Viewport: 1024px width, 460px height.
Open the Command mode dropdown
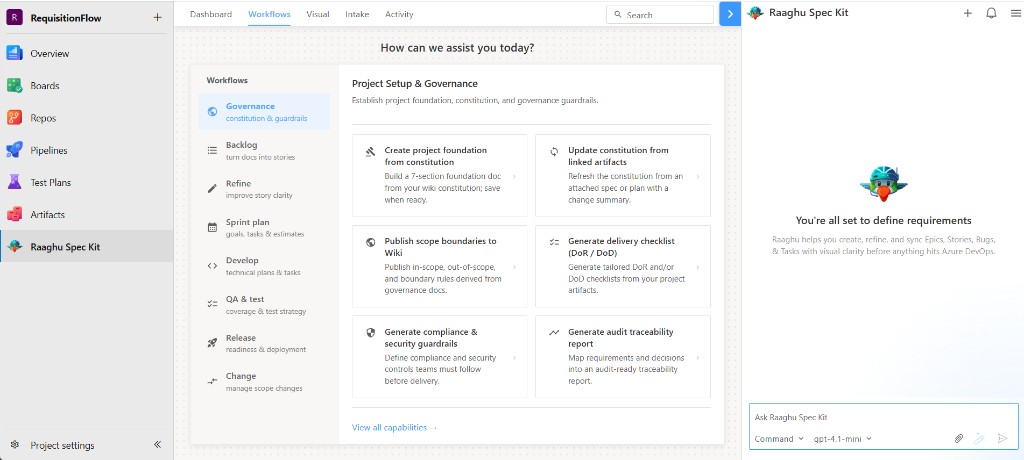pos(779,439)
